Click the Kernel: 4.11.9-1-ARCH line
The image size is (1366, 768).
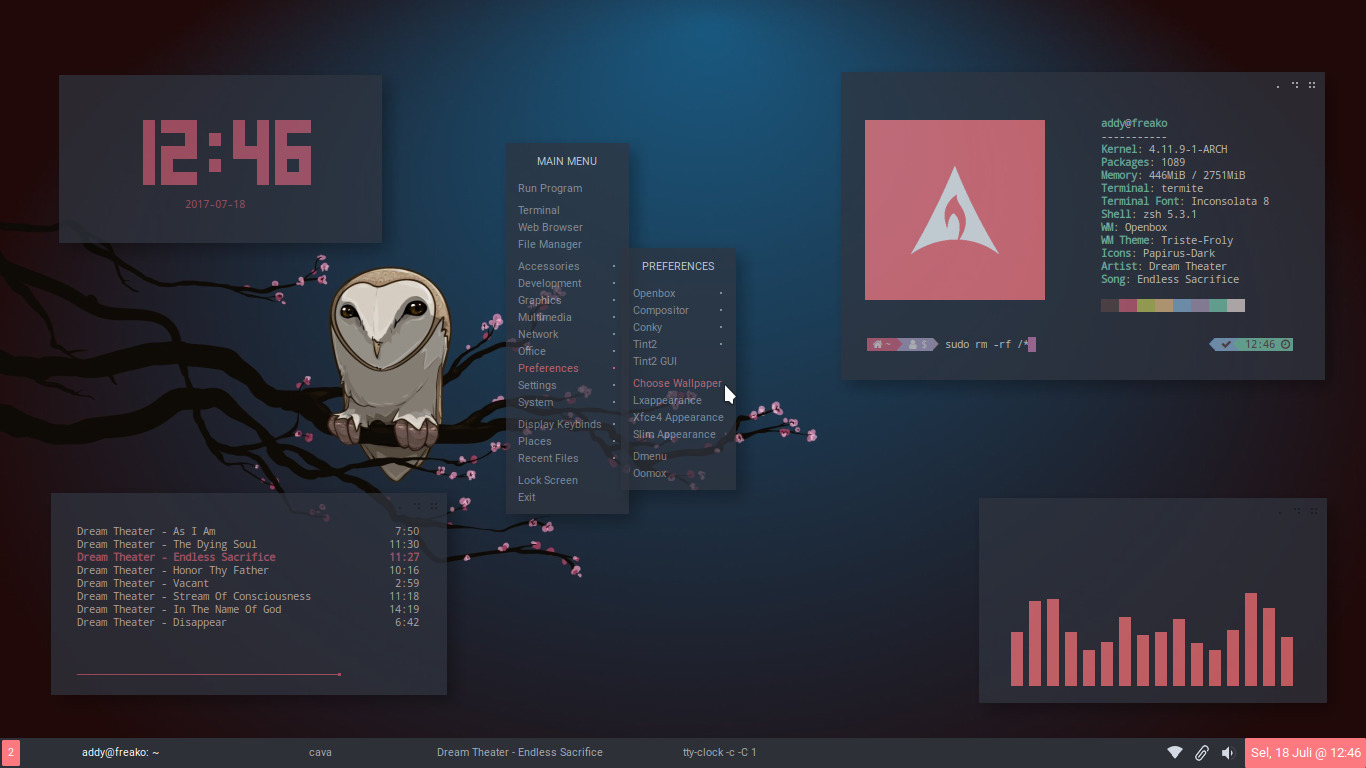(x=1164, y=149)
